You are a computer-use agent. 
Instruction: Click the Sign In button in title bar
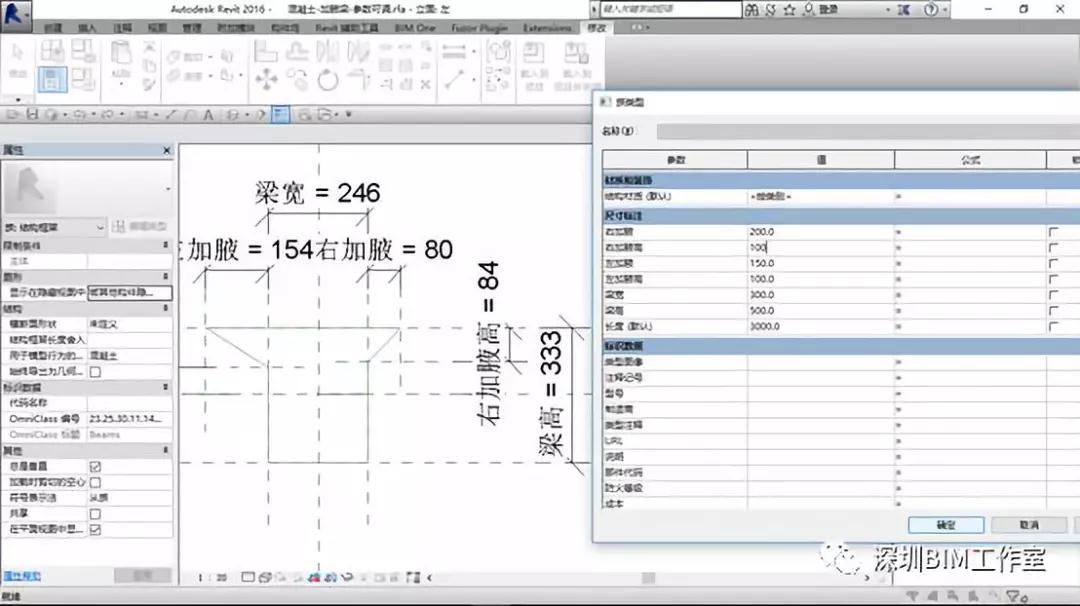[x=820, y=10]
